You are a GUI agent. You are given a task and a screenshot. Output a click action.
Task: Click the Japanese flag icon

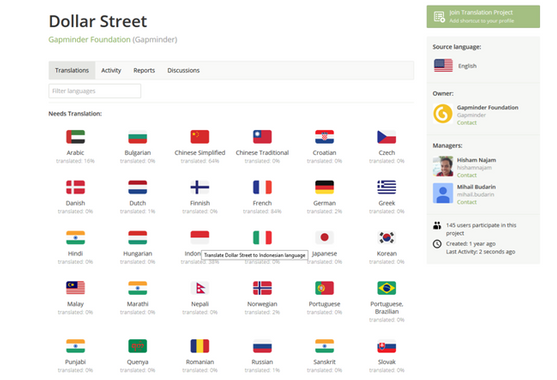click(324, 238)
